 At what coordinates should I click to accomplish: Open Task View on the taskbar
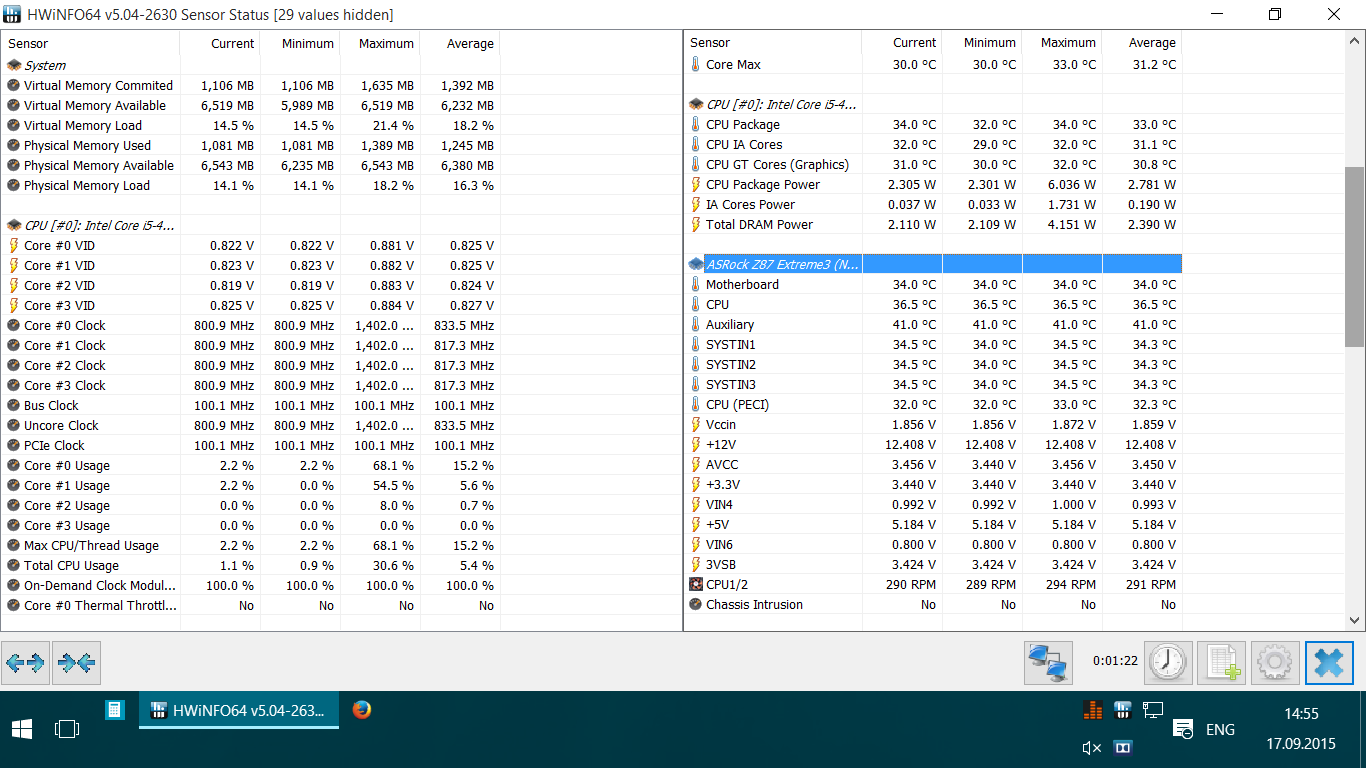(67, 729)
